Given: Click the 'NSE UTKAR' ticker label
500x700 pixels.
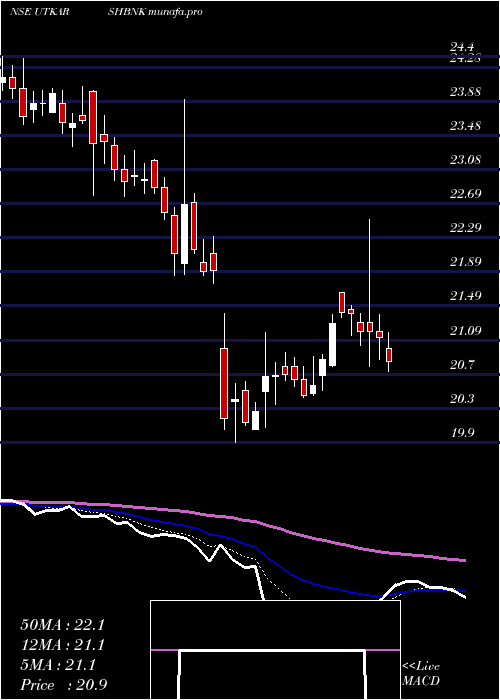Looking at the screenshot, I should [x=39, y=12].
